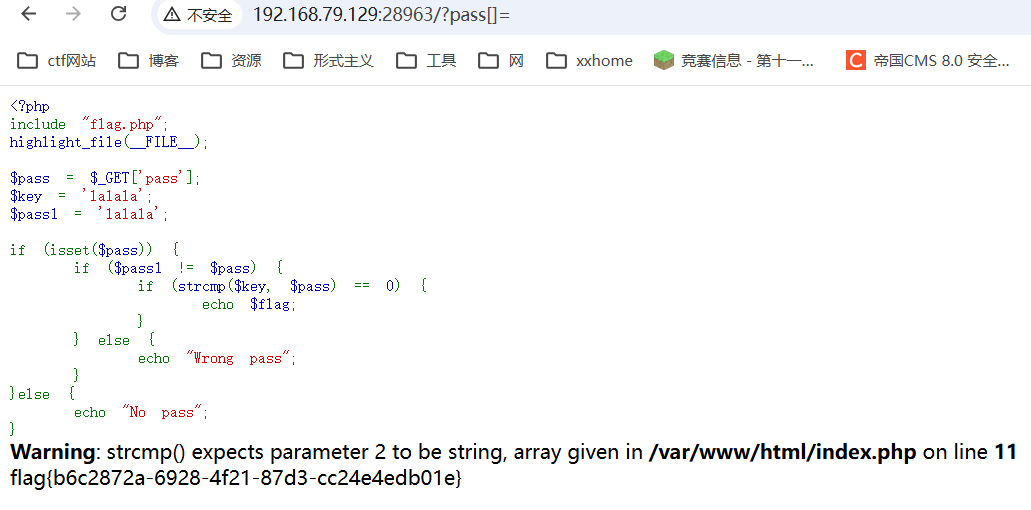Open the 网 bookmark folder
1031x510 pixels.
point(501,61)
